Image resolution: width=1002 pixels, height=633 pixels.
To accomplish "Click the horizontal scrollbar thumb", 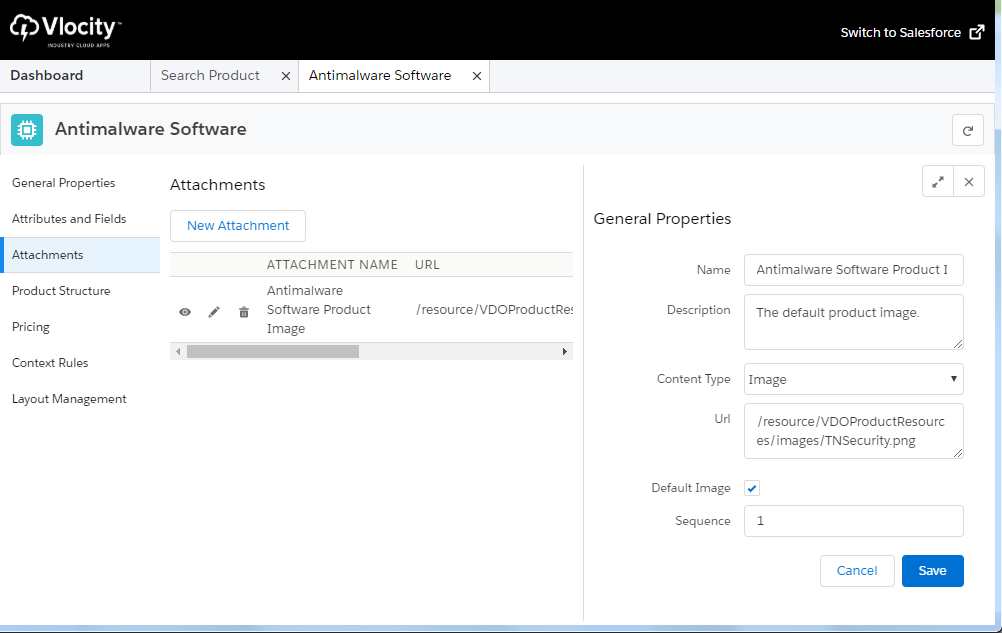I will click(x=273, y=351).
